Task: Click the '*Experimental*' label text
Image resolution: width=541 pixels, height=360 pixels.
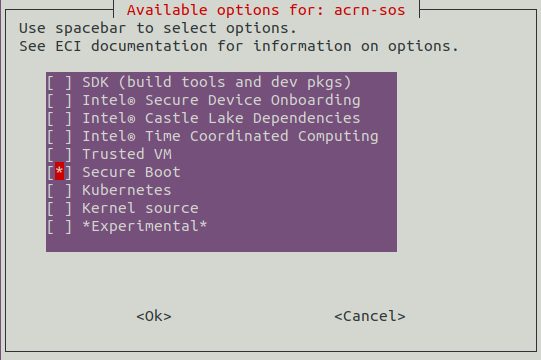Action: tap(145, 226)
